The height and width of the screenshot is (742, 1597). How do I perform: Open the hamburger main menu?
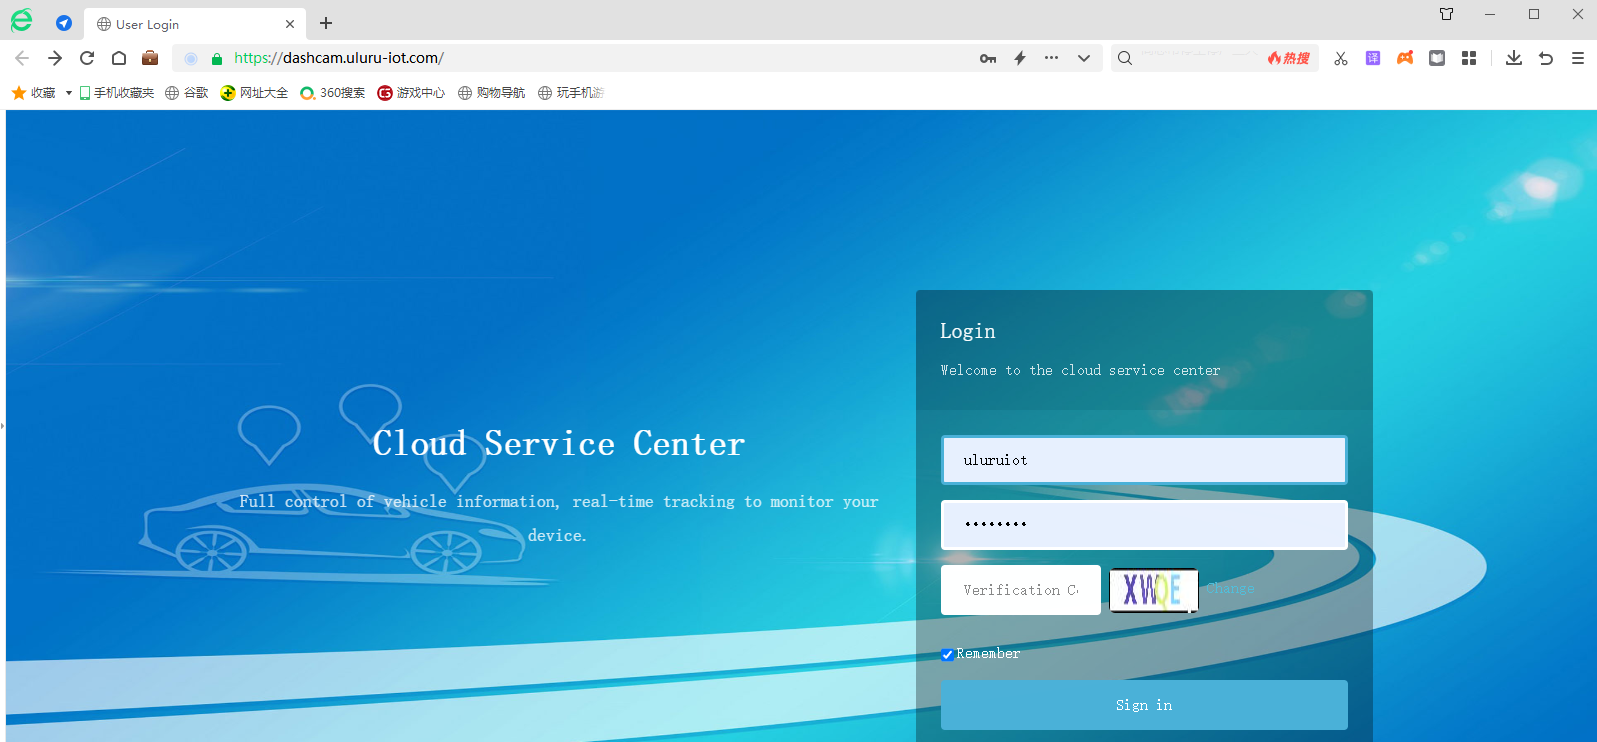point(1578,58)
